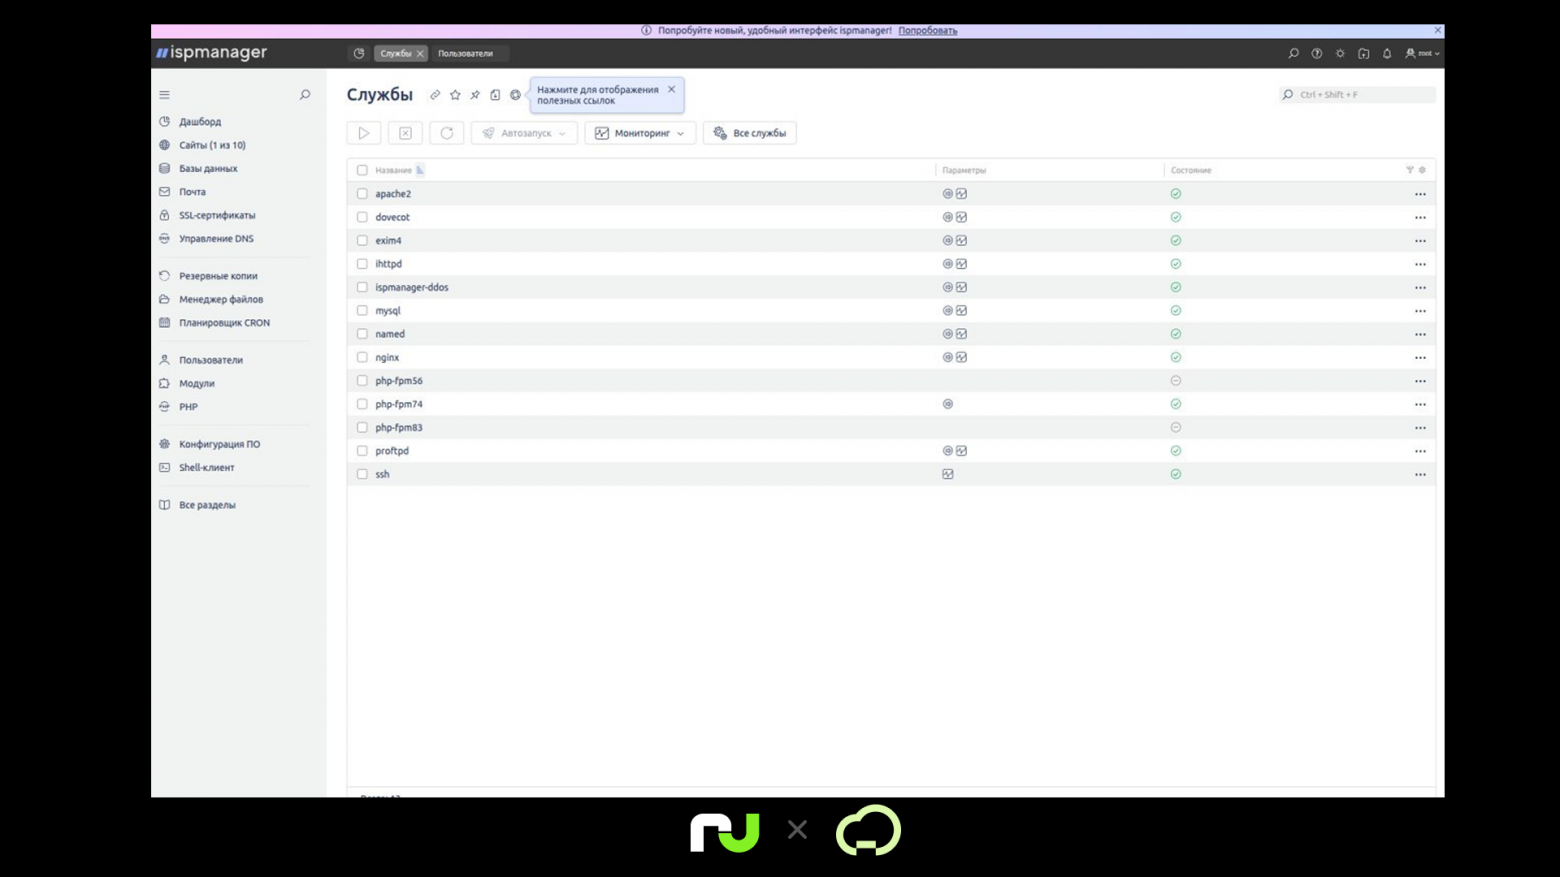Open the Мониторинг dropdown menu
The width and height of the screenshot is (1560, 877).
pos(640,133)
